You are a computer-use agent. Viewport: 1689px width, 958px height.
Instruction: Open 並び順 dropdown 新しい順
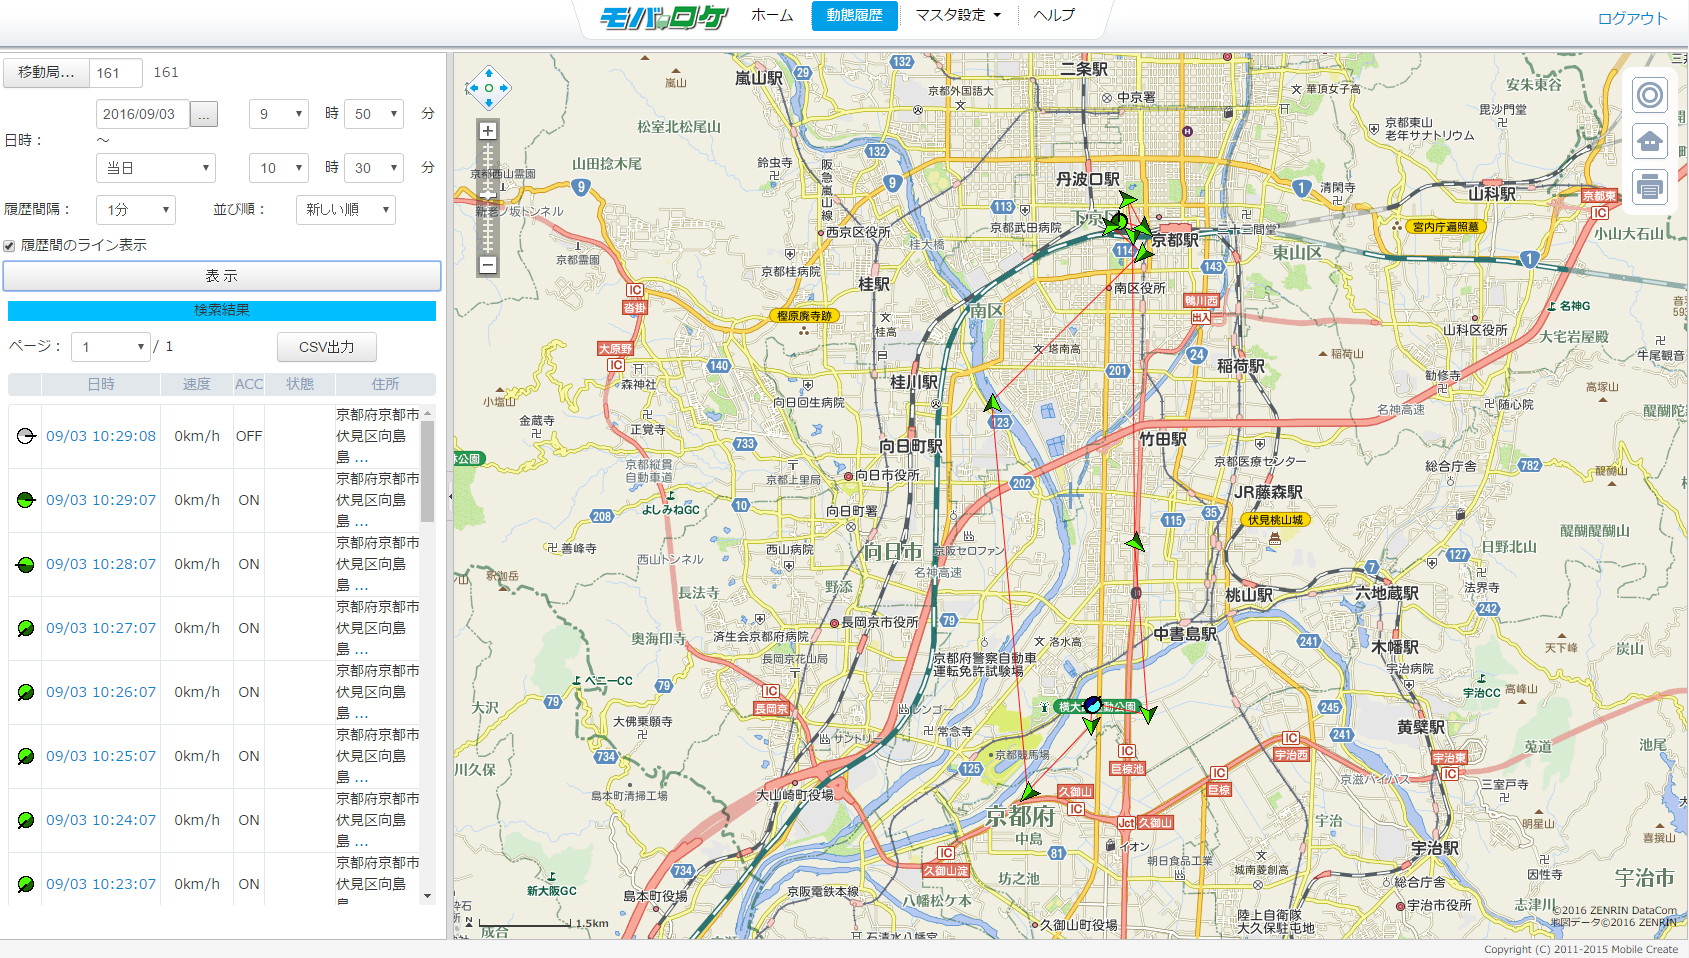tap(346, 210)
